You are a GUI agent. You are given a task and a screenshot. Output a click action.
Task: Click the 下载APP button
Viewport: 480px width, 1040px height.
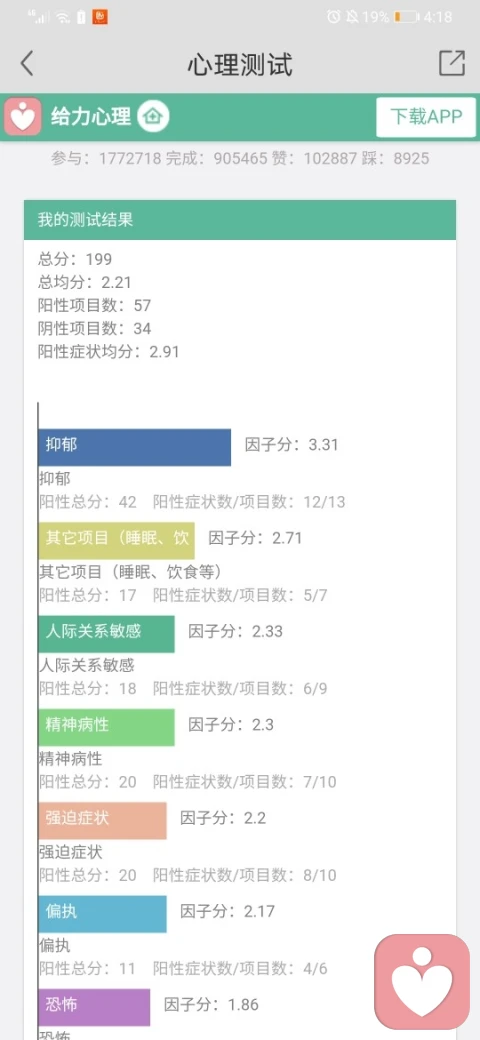click(426, 117)
